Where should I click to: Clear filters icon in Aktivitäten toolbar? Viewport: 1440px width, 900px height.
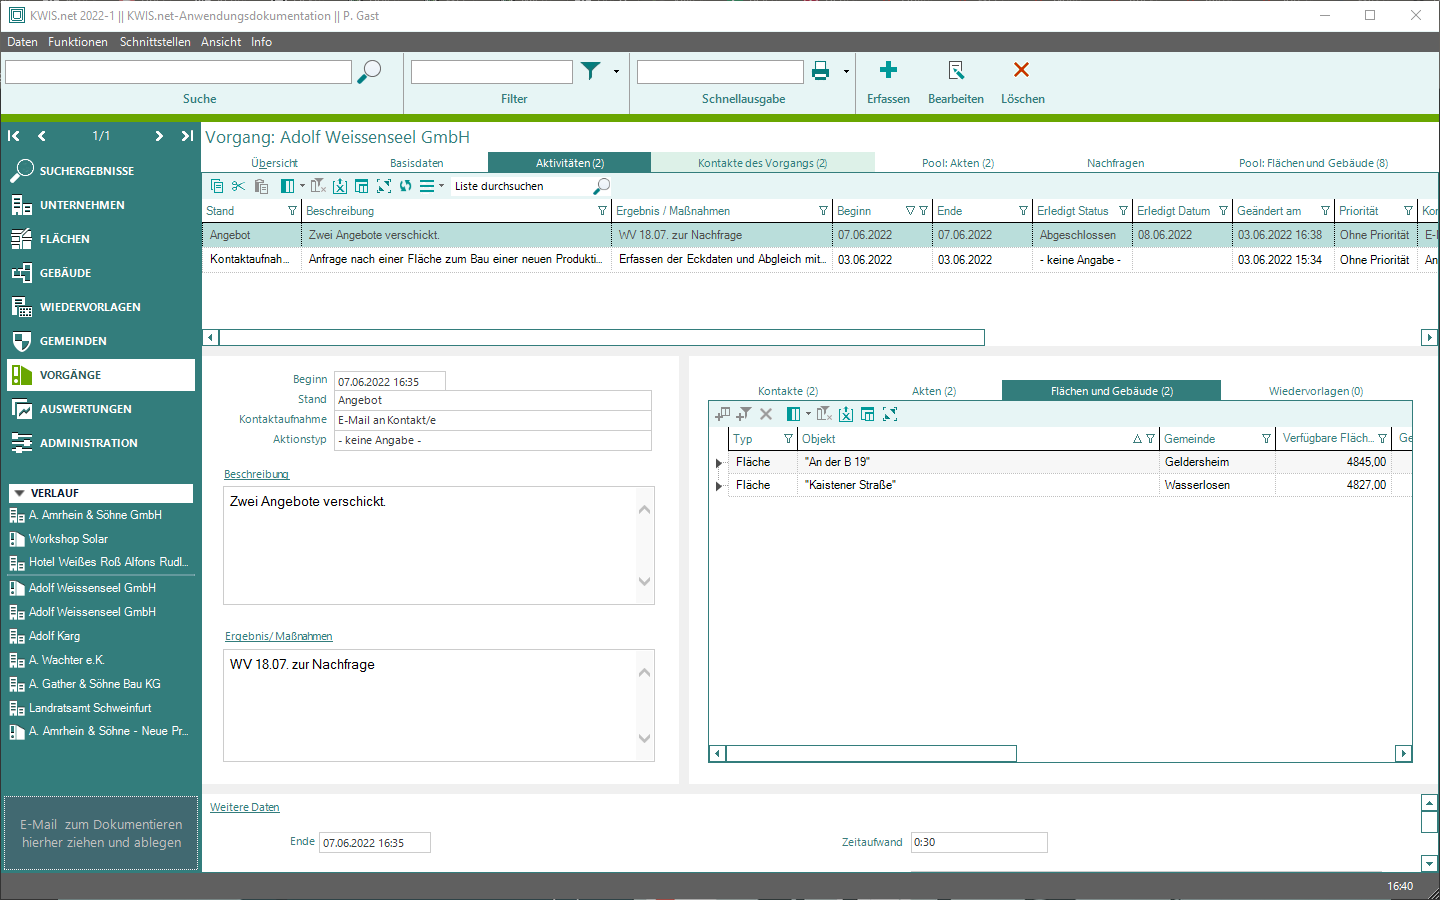click(318, 186)
